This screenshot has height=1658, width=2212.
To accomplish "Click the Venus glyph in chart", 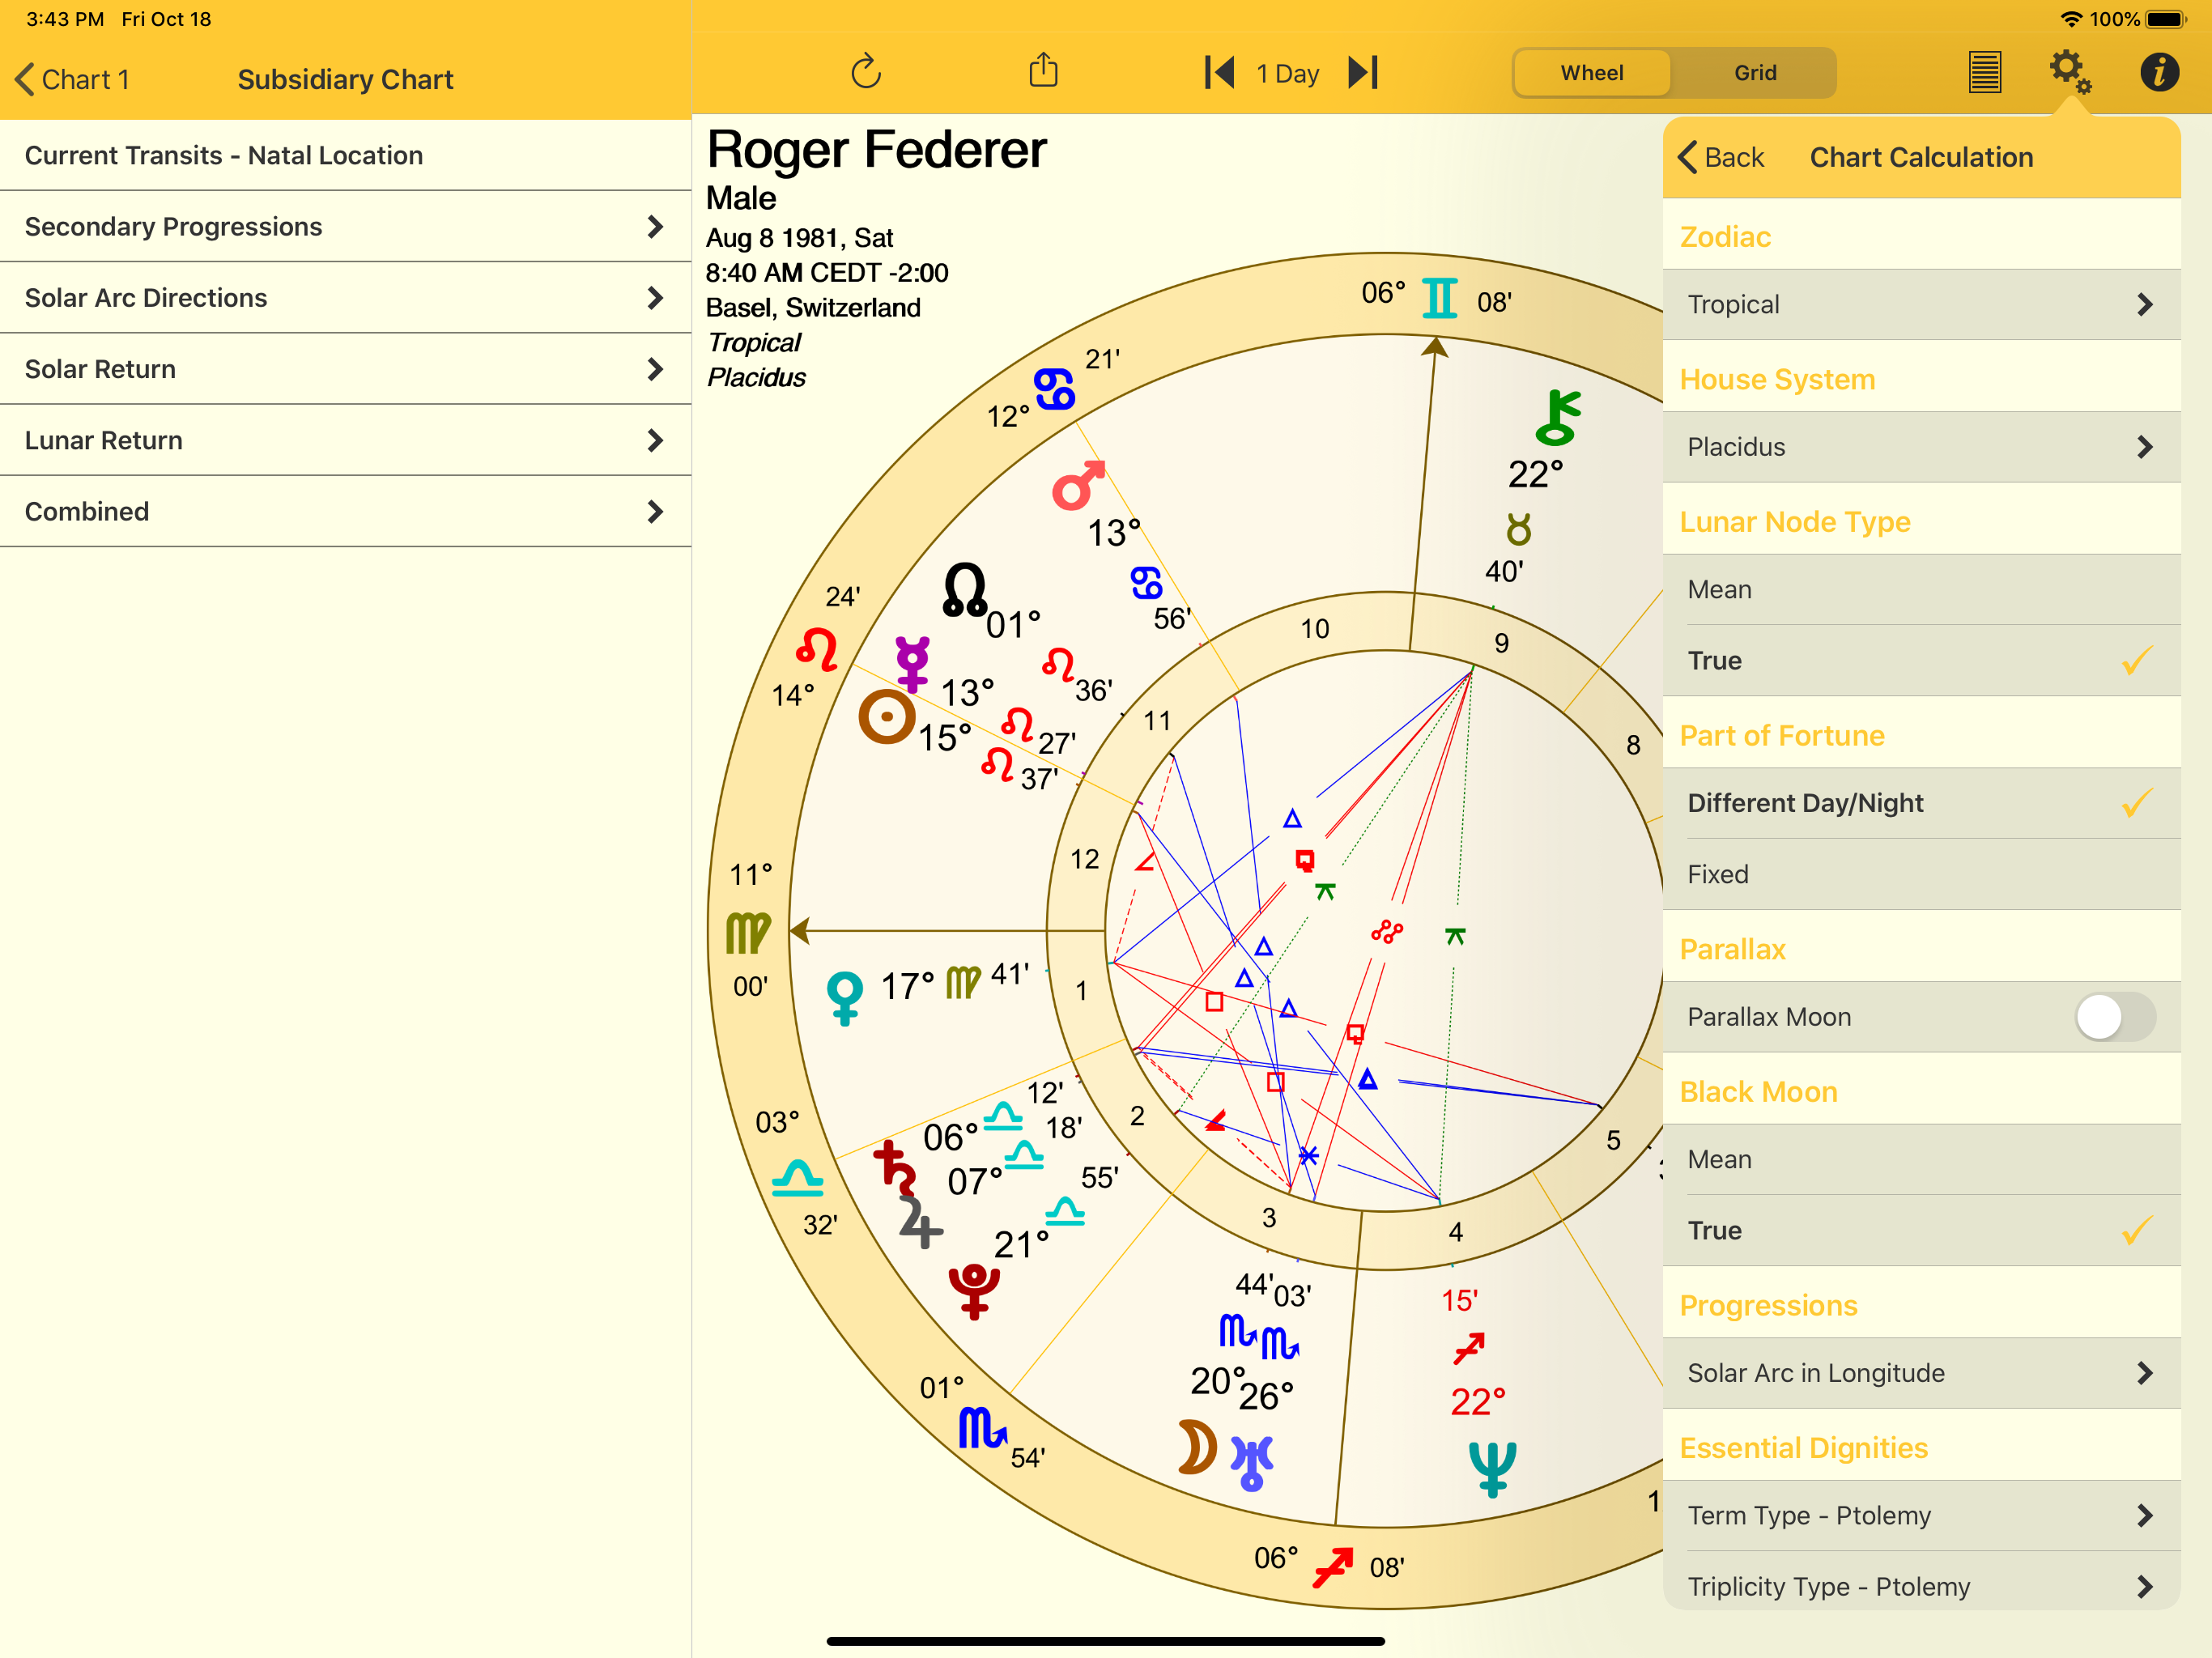I will [845, 996].
